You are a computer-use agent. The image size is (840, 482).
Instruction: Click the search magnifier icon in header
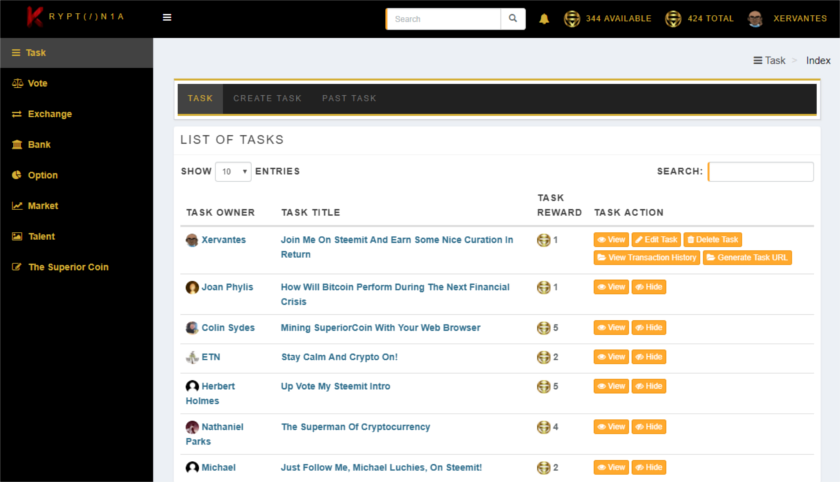[x=513, y=19]
